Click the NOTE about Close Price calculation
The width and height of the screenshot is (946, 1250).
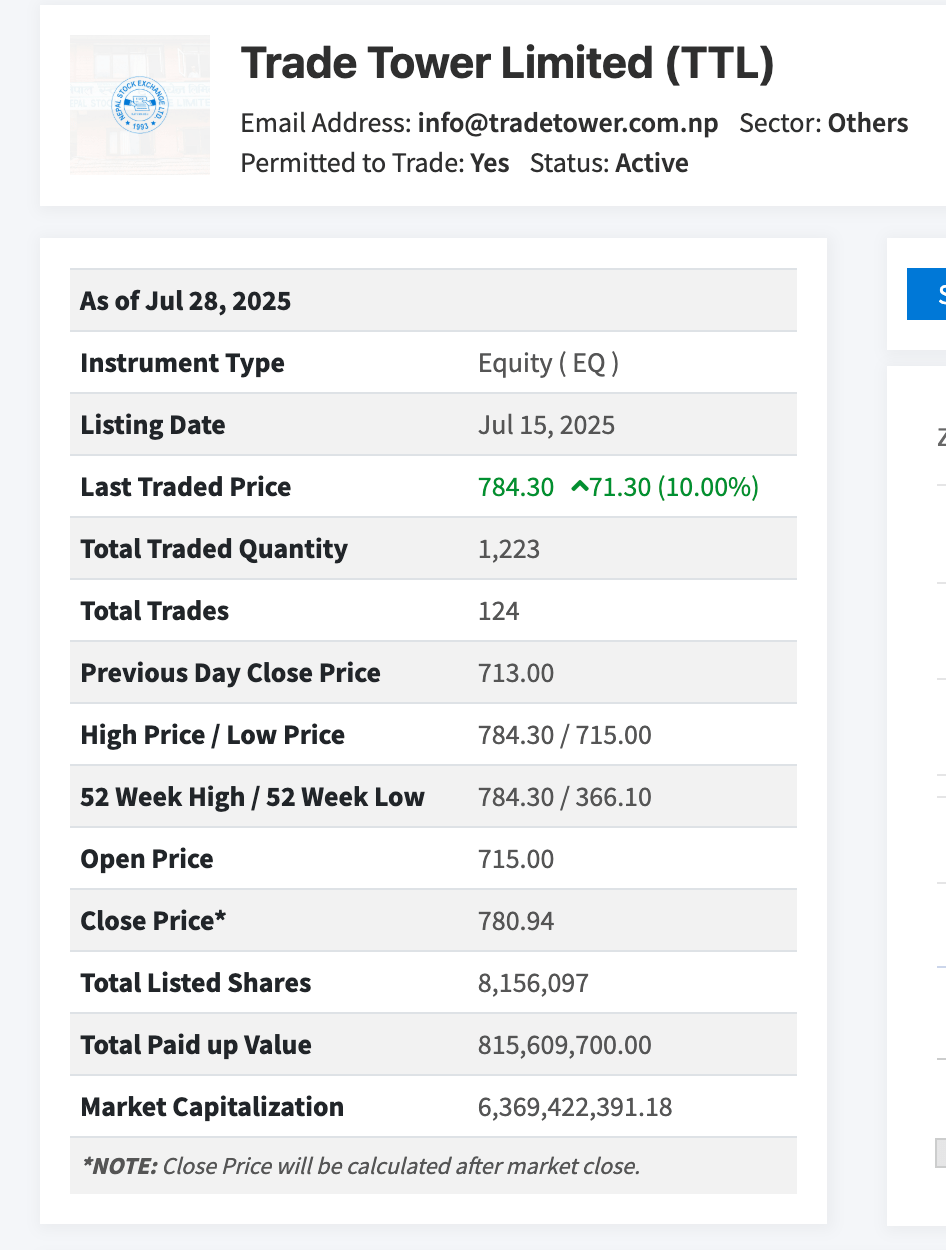point(360,1165)
